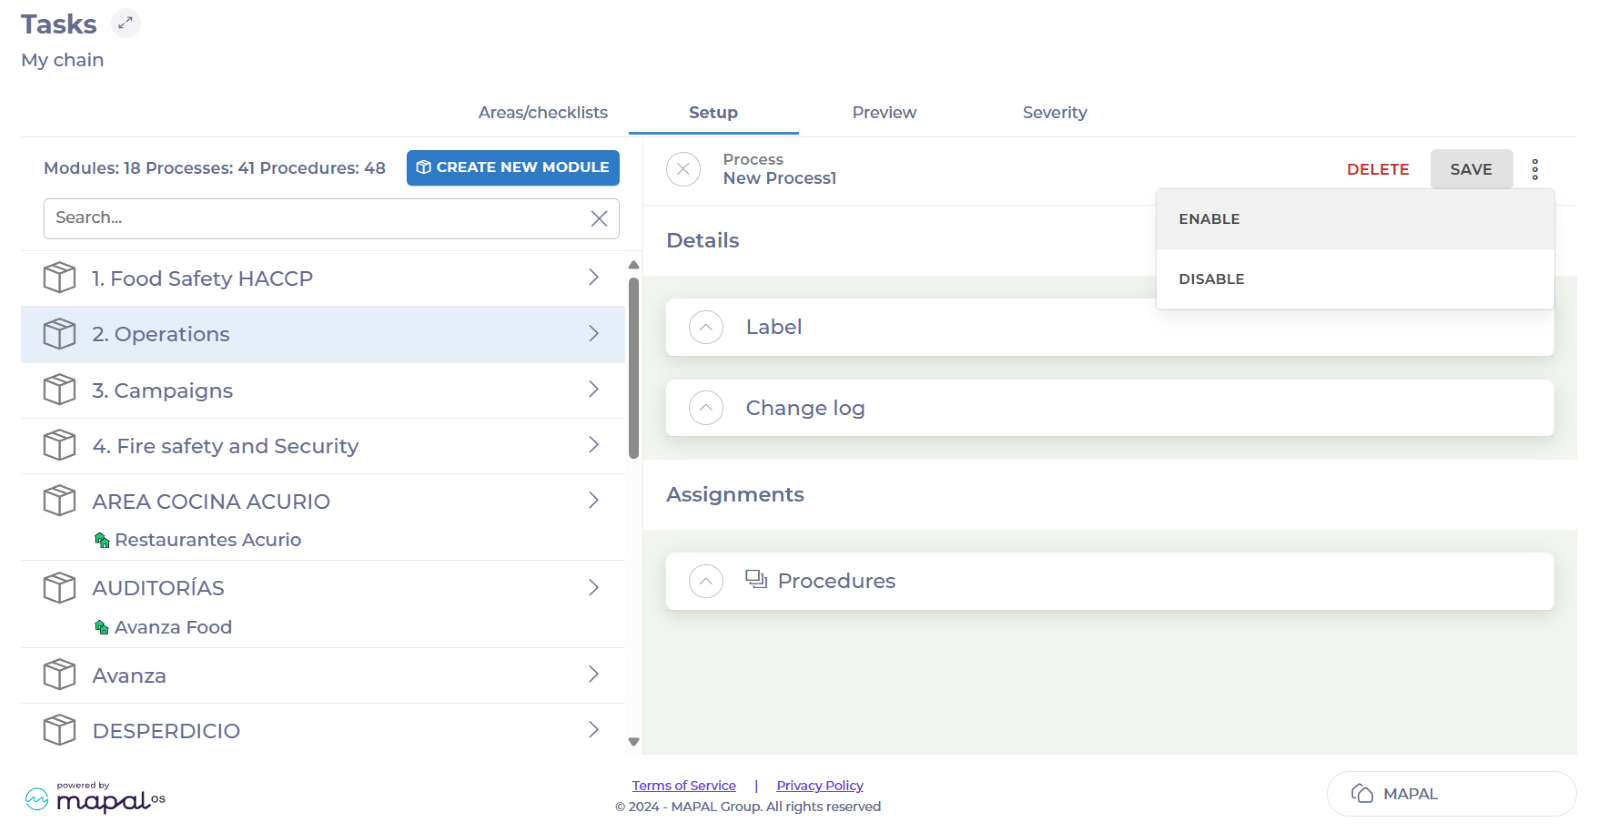
Task: Click the cube icon of 1. Food Safety HACCP
Action: point(59,277)
